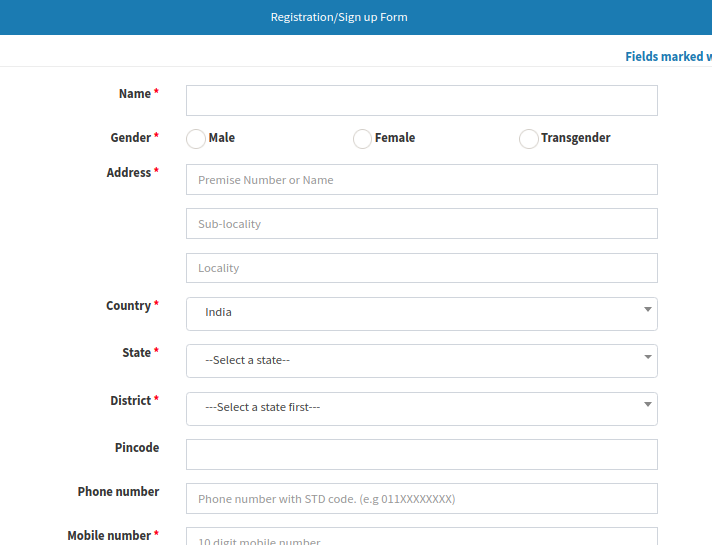
Task: Click the Phone number label
Action: click(118, 492)
